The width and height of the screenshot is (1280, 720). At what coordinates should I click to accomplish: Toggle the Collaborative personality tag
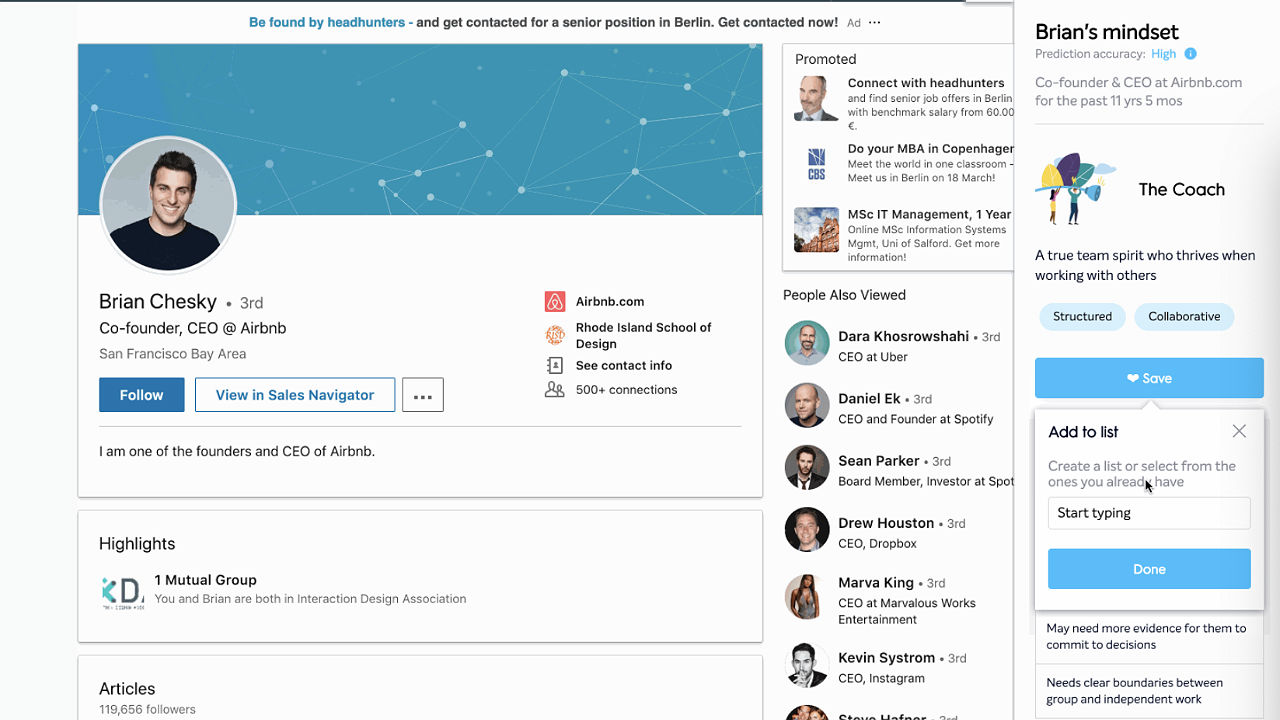tap(1184, 316)
